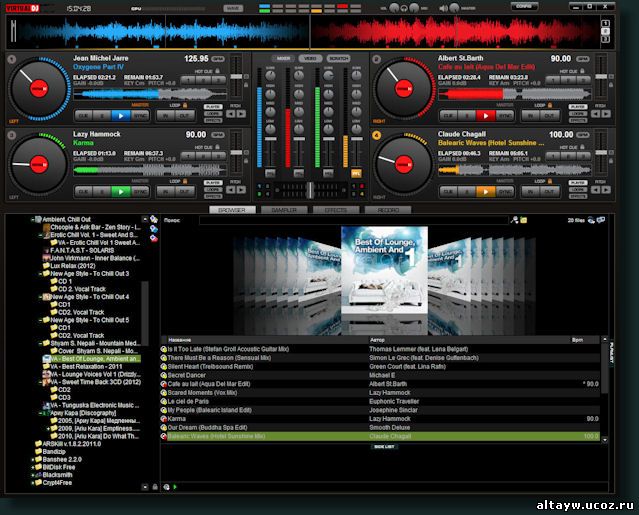Expand the Banshee 2.2.0 folder
This screenshot has height=515, width=639.
click(x=33, y=460)
